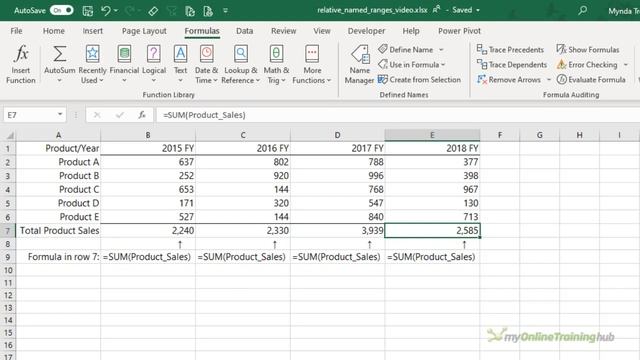Expand the Define Name dropdown arrow
The image size is (640, 360).
click(x=441, y=50)
